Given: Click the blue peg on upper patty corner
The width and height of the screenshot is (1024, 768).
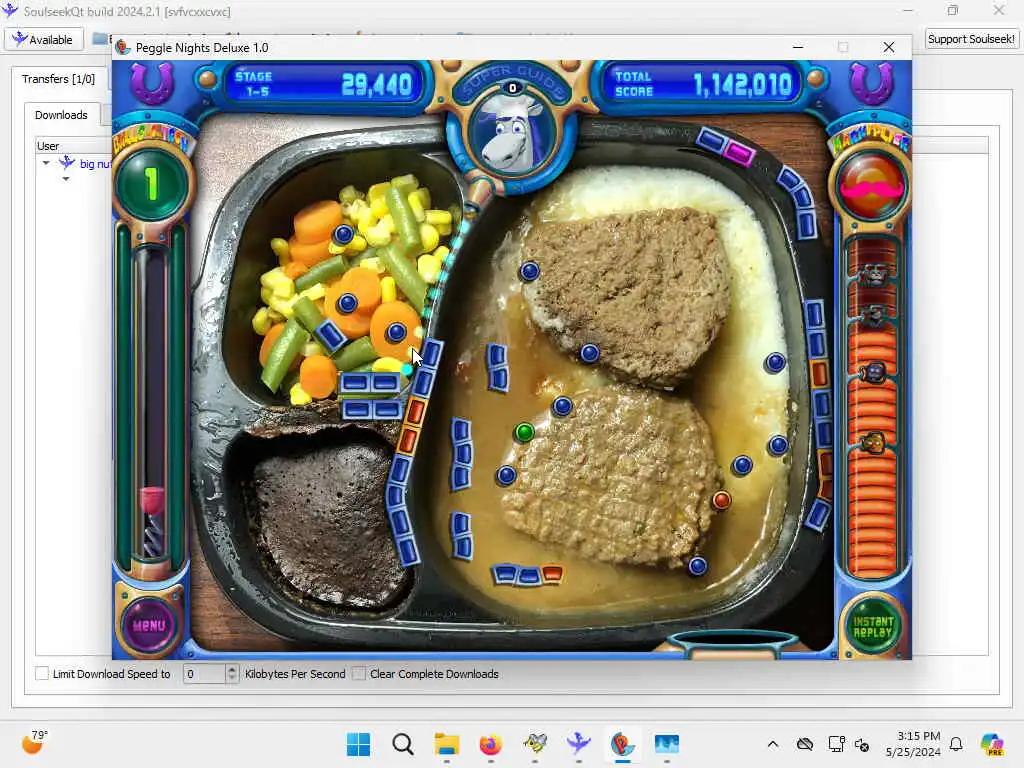Looking at the screenshot, I should click(530, 270).
